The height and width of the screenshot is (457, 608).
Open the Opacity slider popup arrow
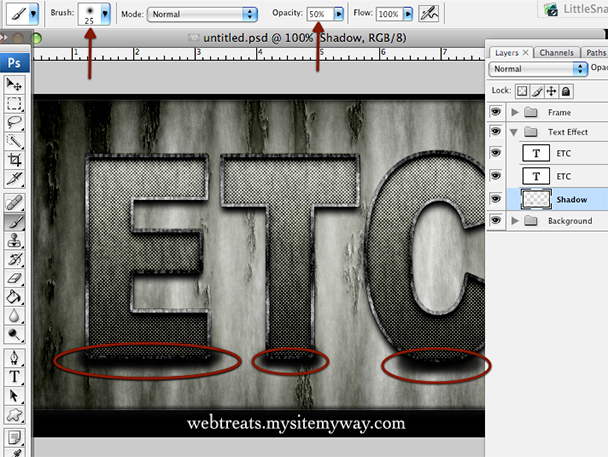click(x=339, y=14)
